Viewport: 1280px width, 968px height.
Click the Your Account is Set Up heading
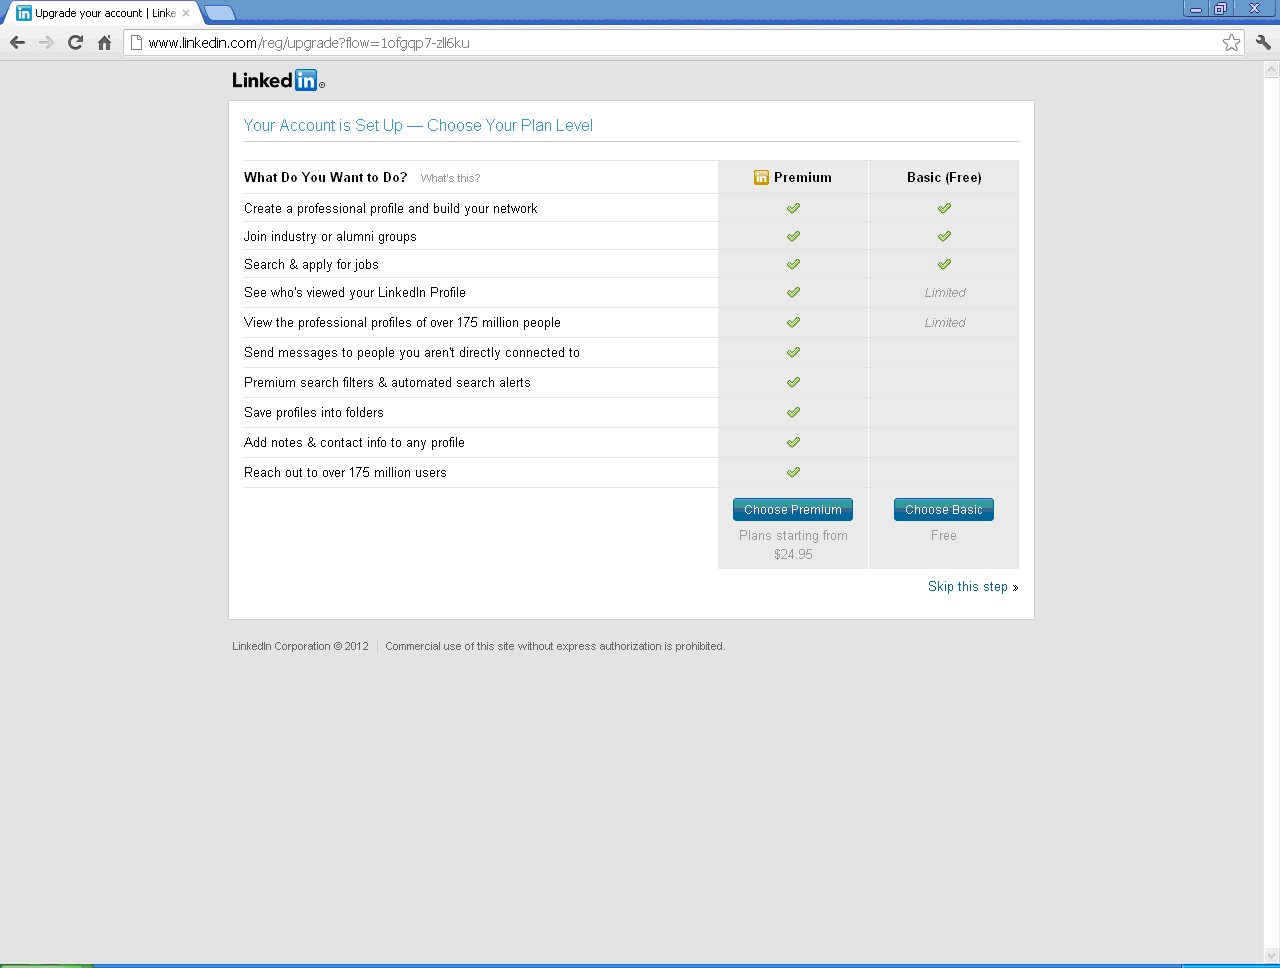coord(418,125)
